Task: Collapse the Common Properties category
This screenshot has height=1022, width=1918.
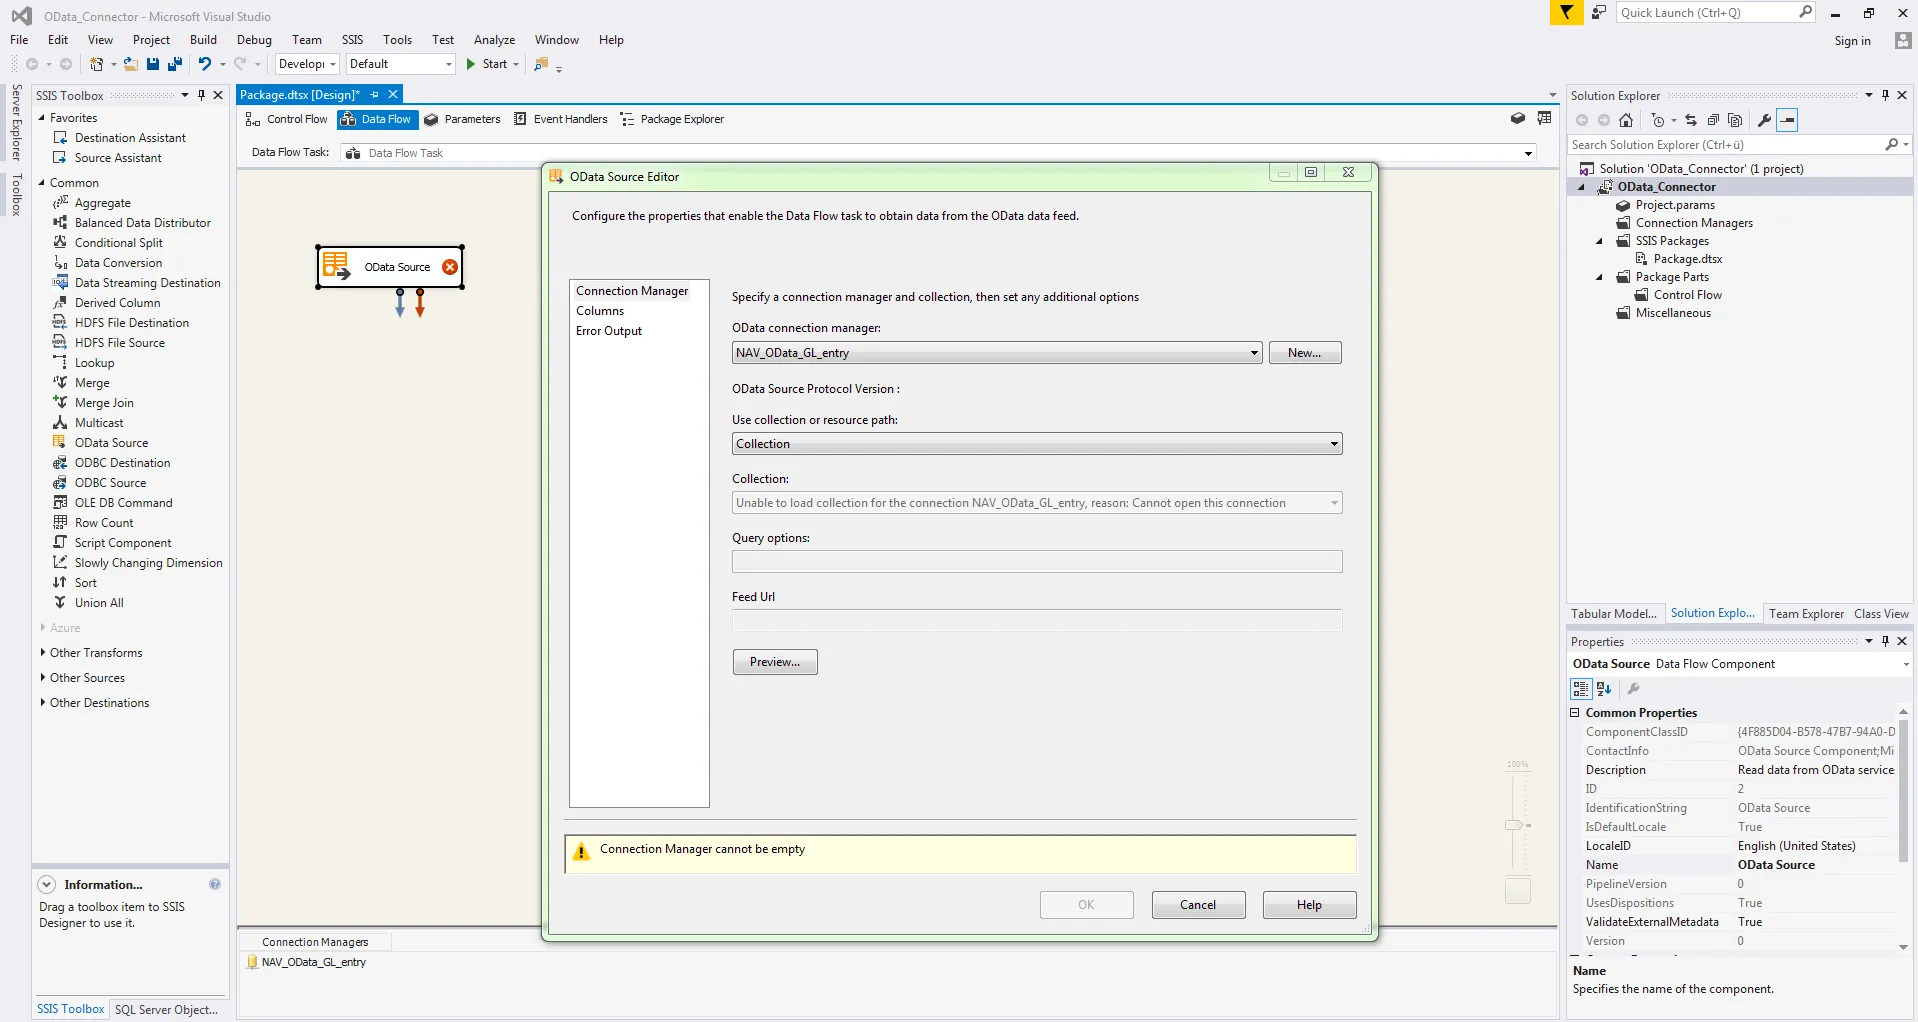Action: (x=1575, y=713)
